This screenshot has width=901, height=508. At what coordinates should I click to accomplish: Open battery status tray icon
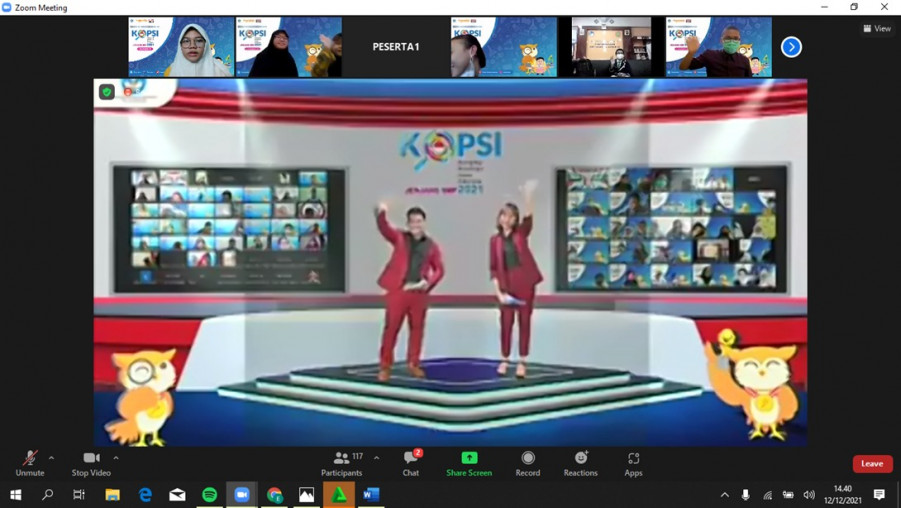(x=788, y=495)
